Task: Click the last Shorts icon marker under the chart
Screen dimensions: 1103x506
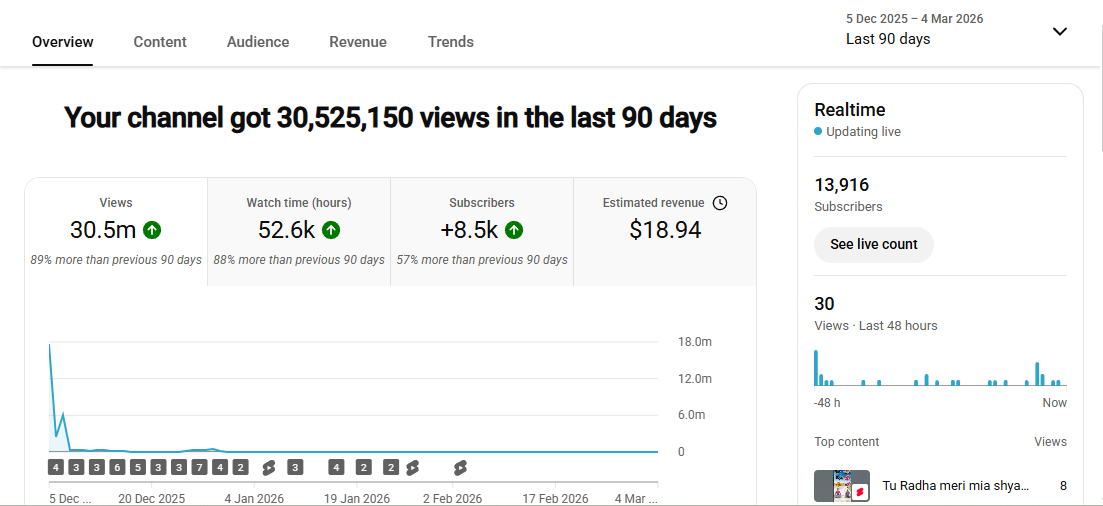Action: click(x=460, y=467)
